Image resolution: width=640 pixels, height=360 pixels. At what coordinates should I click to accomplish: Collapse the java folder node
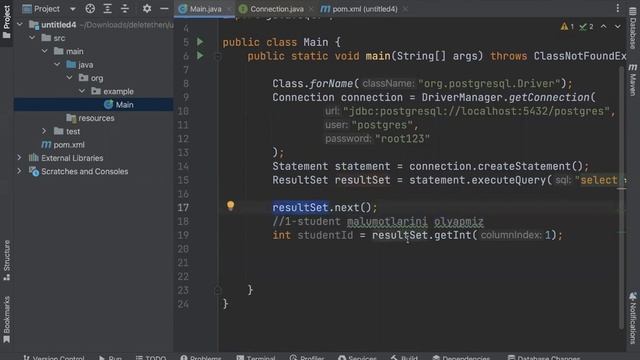(x=57, y=64)
